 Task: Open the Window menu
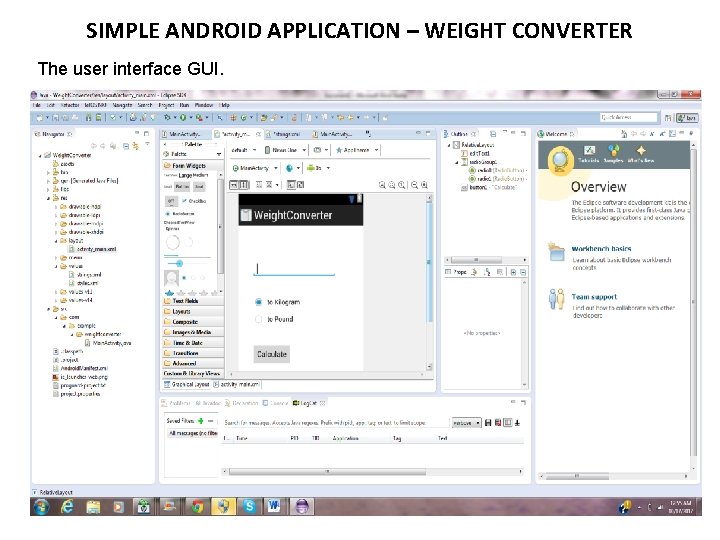(x=204, y=105)
